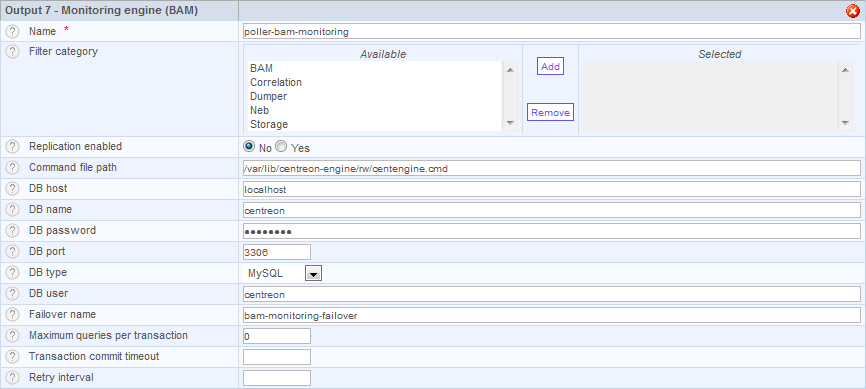Image resolution: width=866 pixels, height=389 pixels.
Task: Click the DB name input field
Action: pyautogui.click(x=552, y=210)
